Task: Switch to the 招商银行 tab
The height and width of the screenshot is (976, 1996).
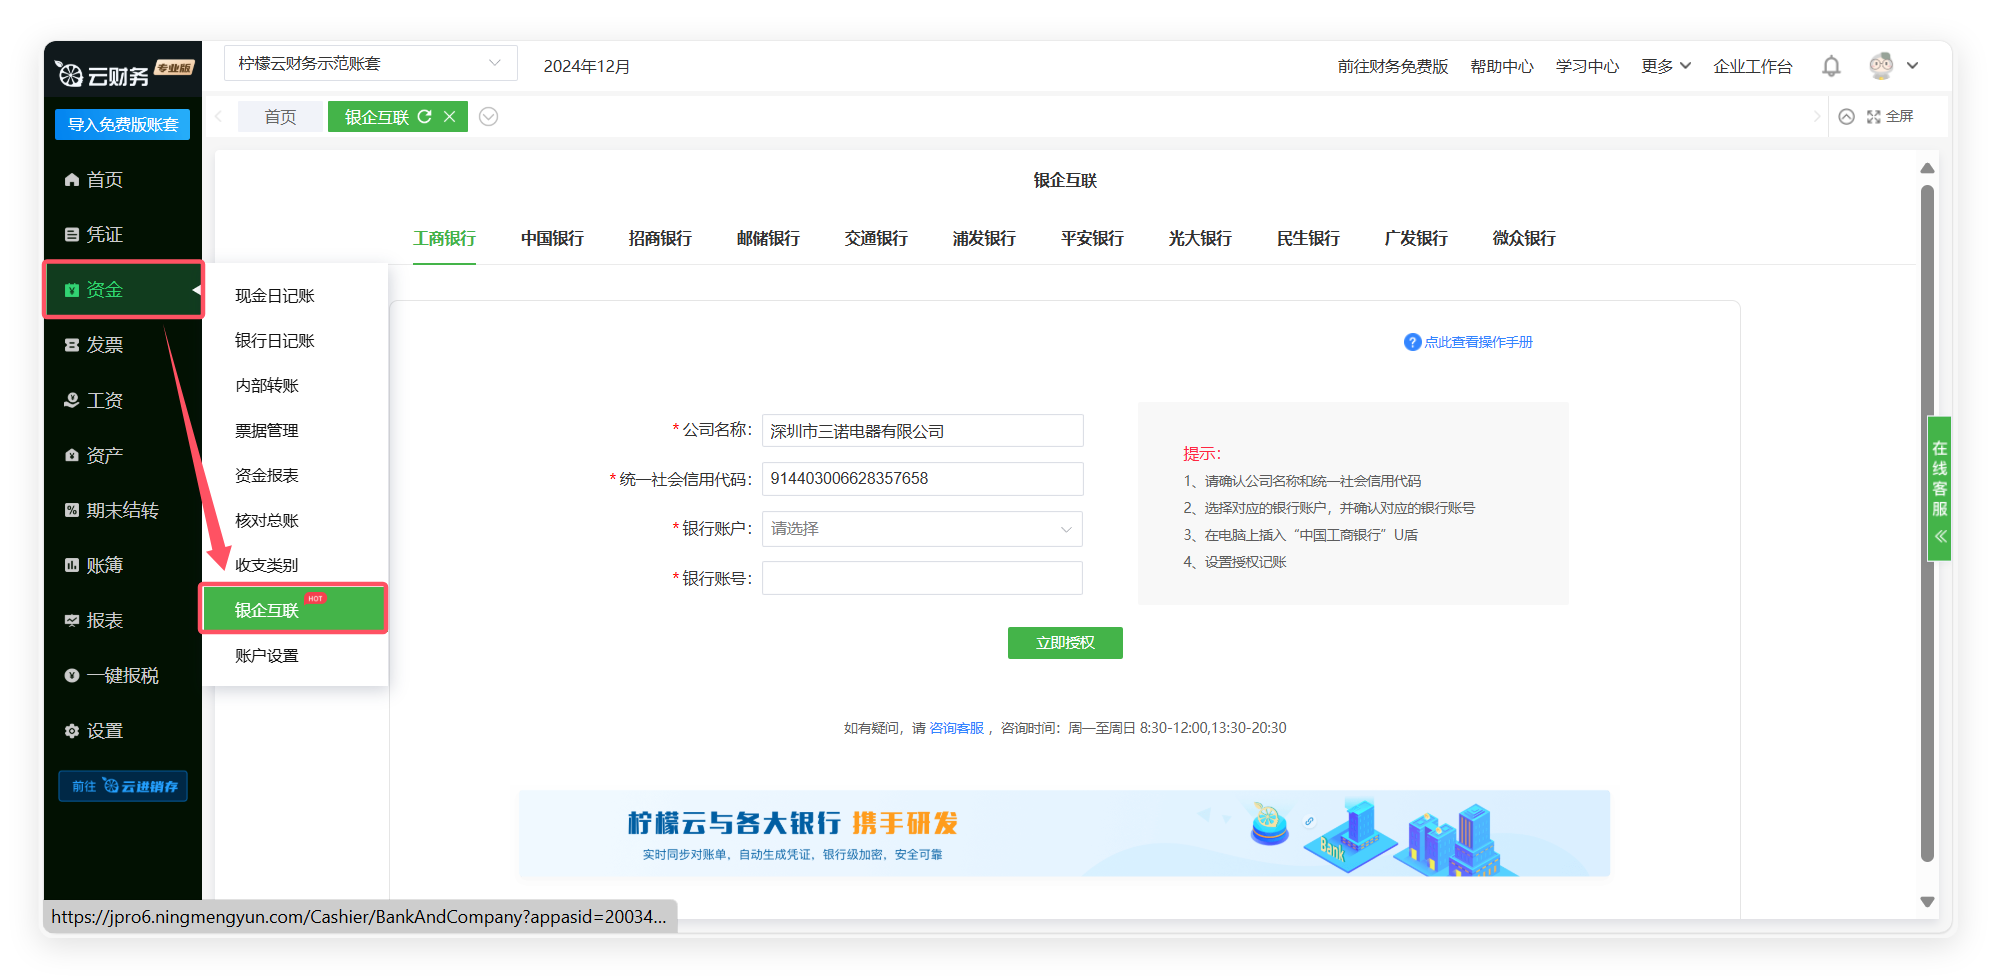Action: (x=660, y=239)
